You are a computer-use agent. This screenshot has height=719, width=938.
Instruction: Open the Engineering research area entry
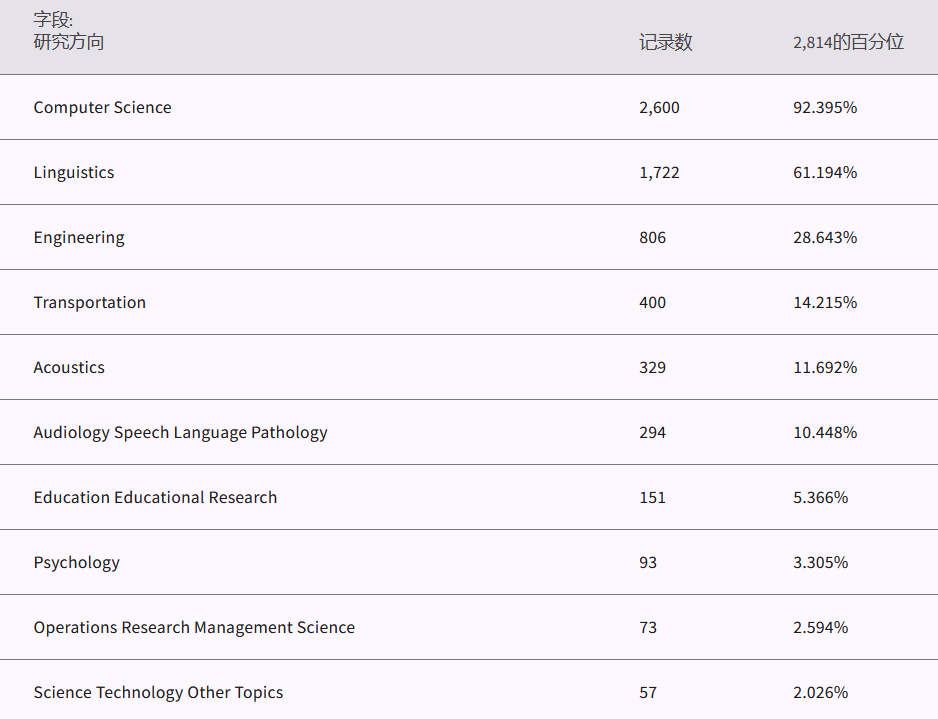coord(79,237)
